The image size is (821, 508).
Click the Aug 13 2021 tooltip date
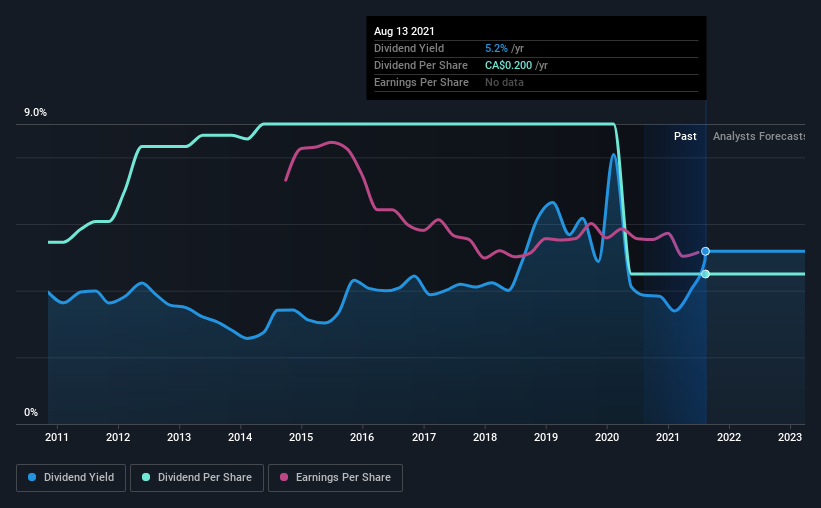pos(404,31)
